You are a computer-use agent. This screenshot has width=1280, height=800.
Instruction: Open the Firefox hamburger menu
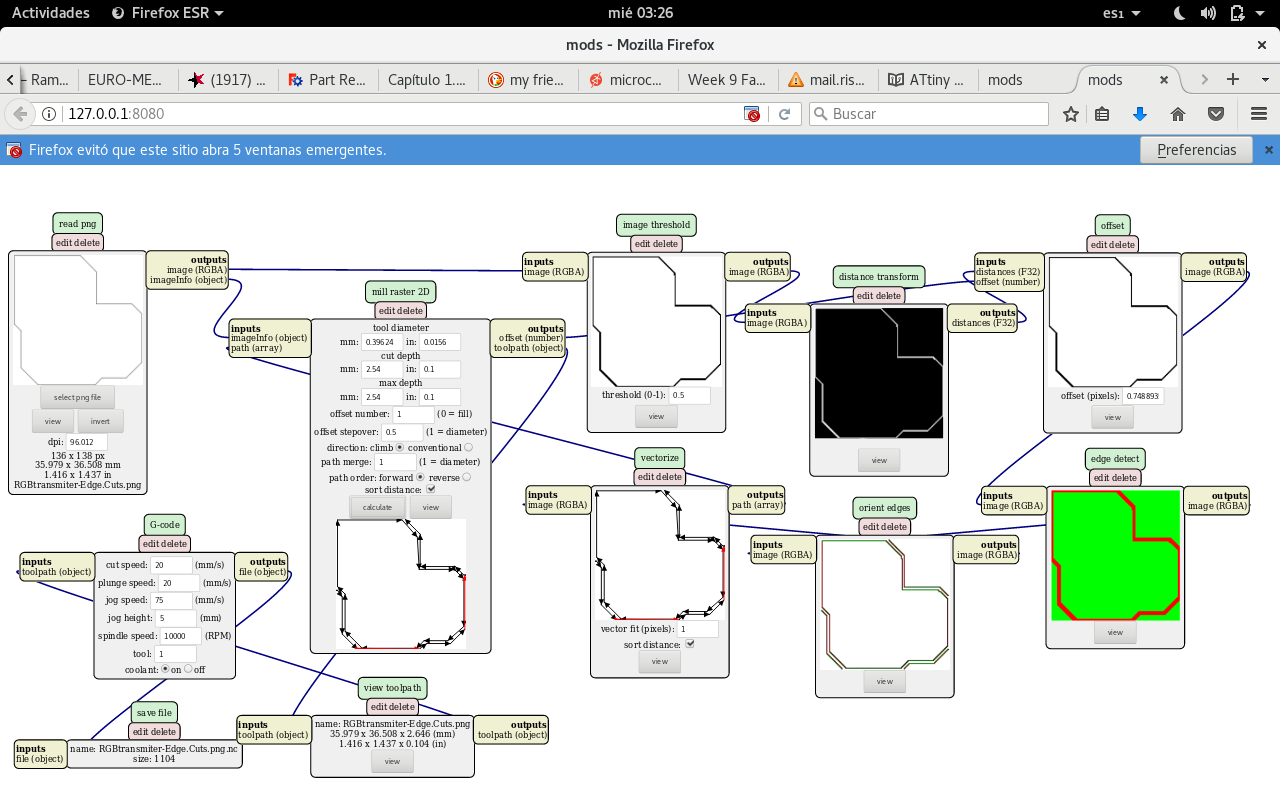[1258, 114]
